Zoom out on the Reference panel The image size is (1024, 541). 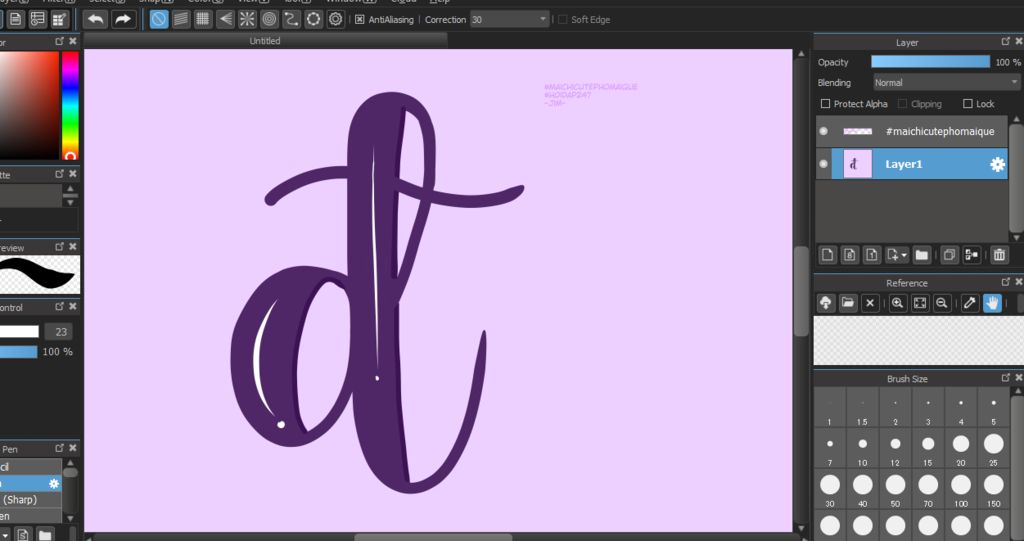[942, 303]
